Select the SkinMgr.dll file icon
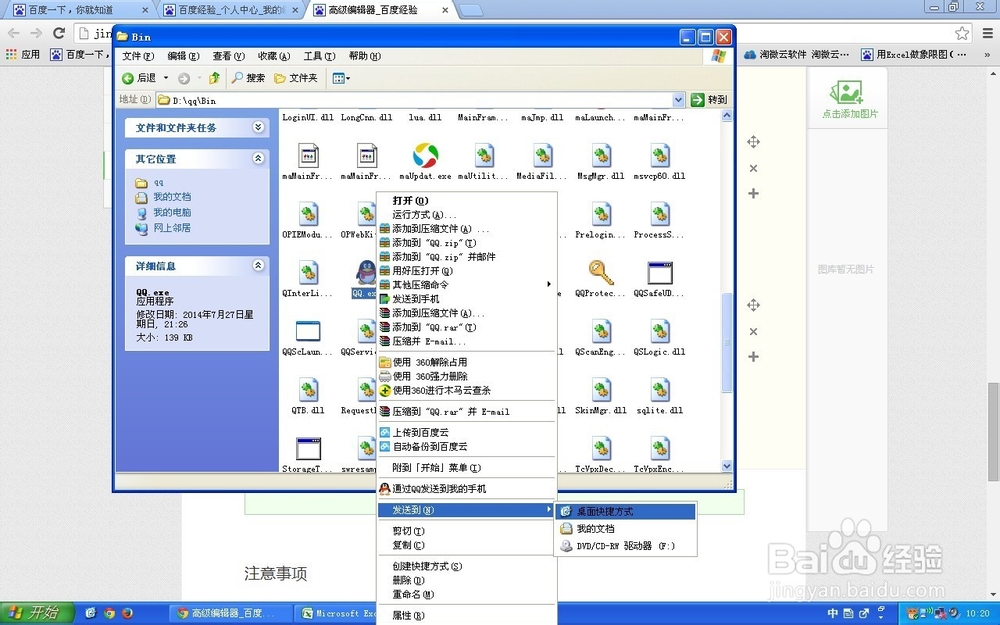The height and width of the screenshot is (625, 1000). pos(601,390)
